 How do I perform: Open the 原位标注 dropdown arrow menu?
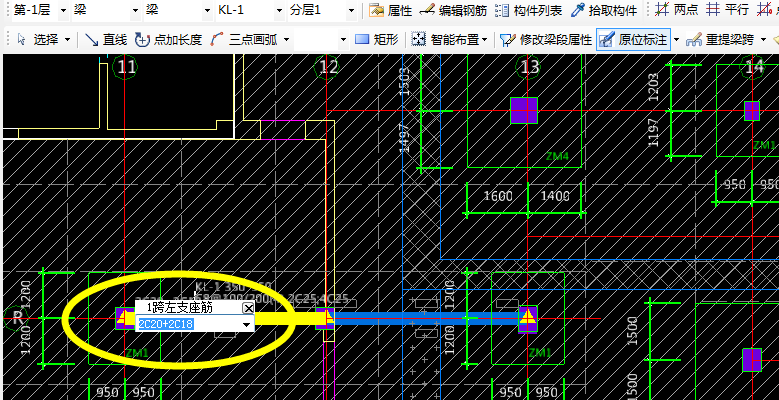[x=676, y=40]
